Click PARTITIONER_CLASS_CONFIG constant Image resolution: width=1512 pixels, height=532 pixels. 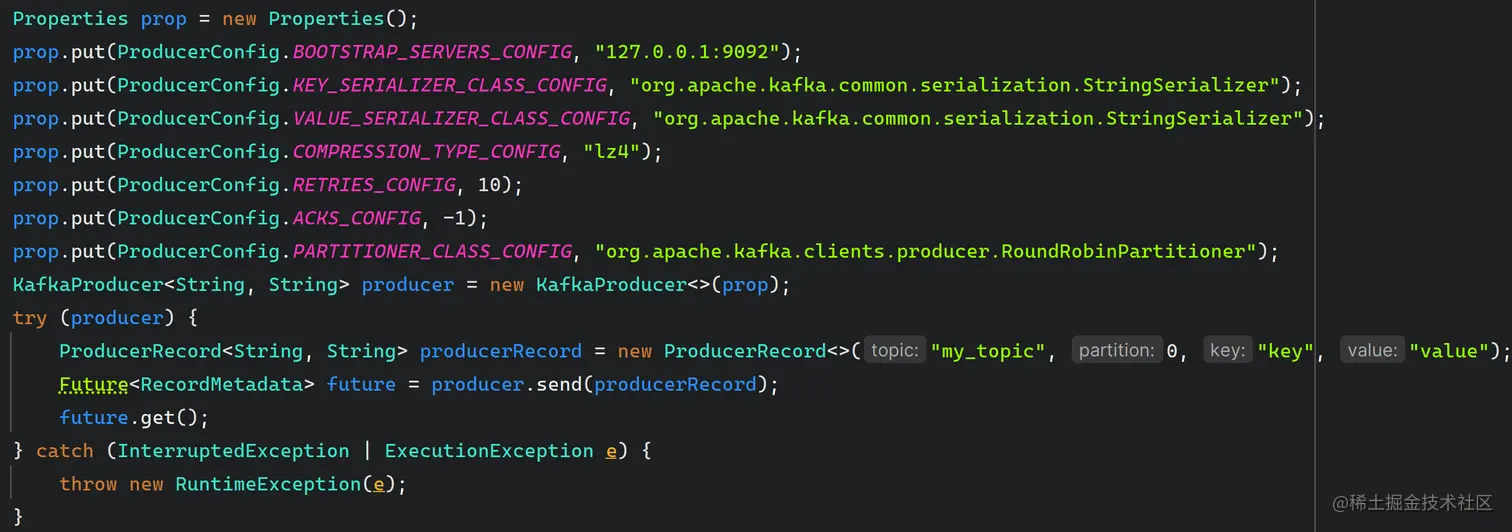point(432,250)
